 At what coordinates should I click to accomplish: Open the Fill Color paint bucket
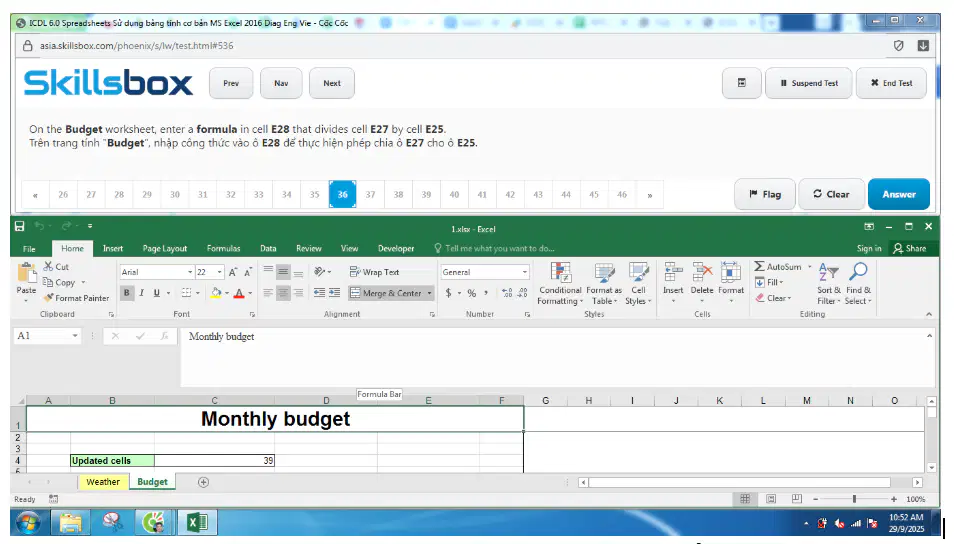(x=216, y=293)
